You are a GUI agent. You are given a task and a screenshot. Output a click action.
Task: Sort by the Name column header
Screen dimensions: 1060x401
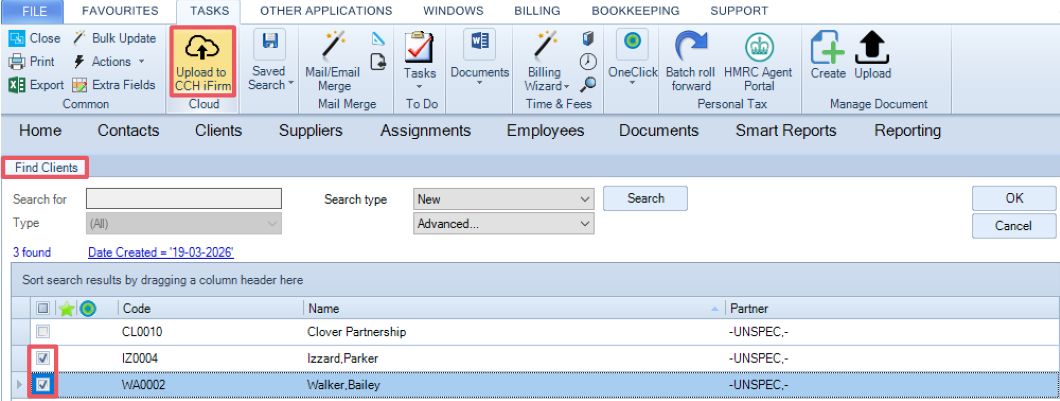513,308
